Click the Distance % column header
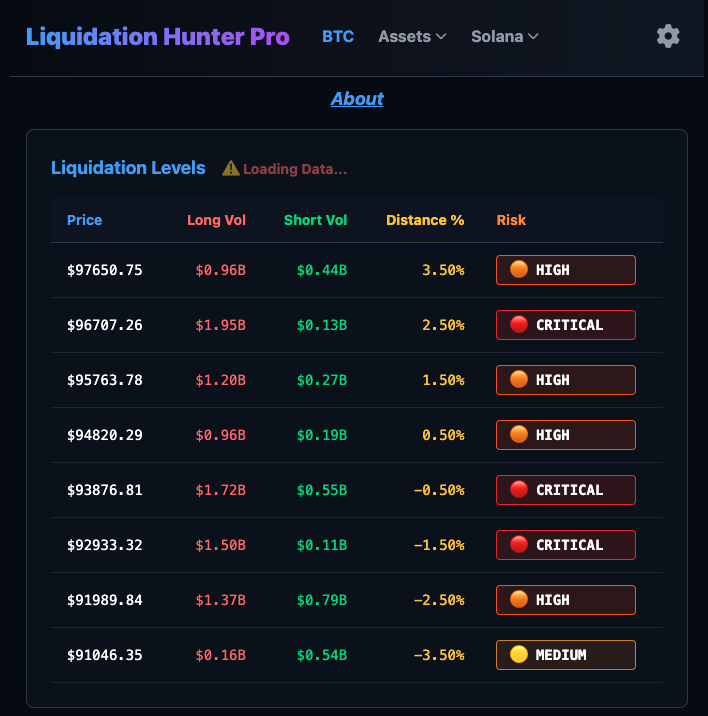Image resolution: width=708 pixels, height=716 pixels. click(425, 220)
